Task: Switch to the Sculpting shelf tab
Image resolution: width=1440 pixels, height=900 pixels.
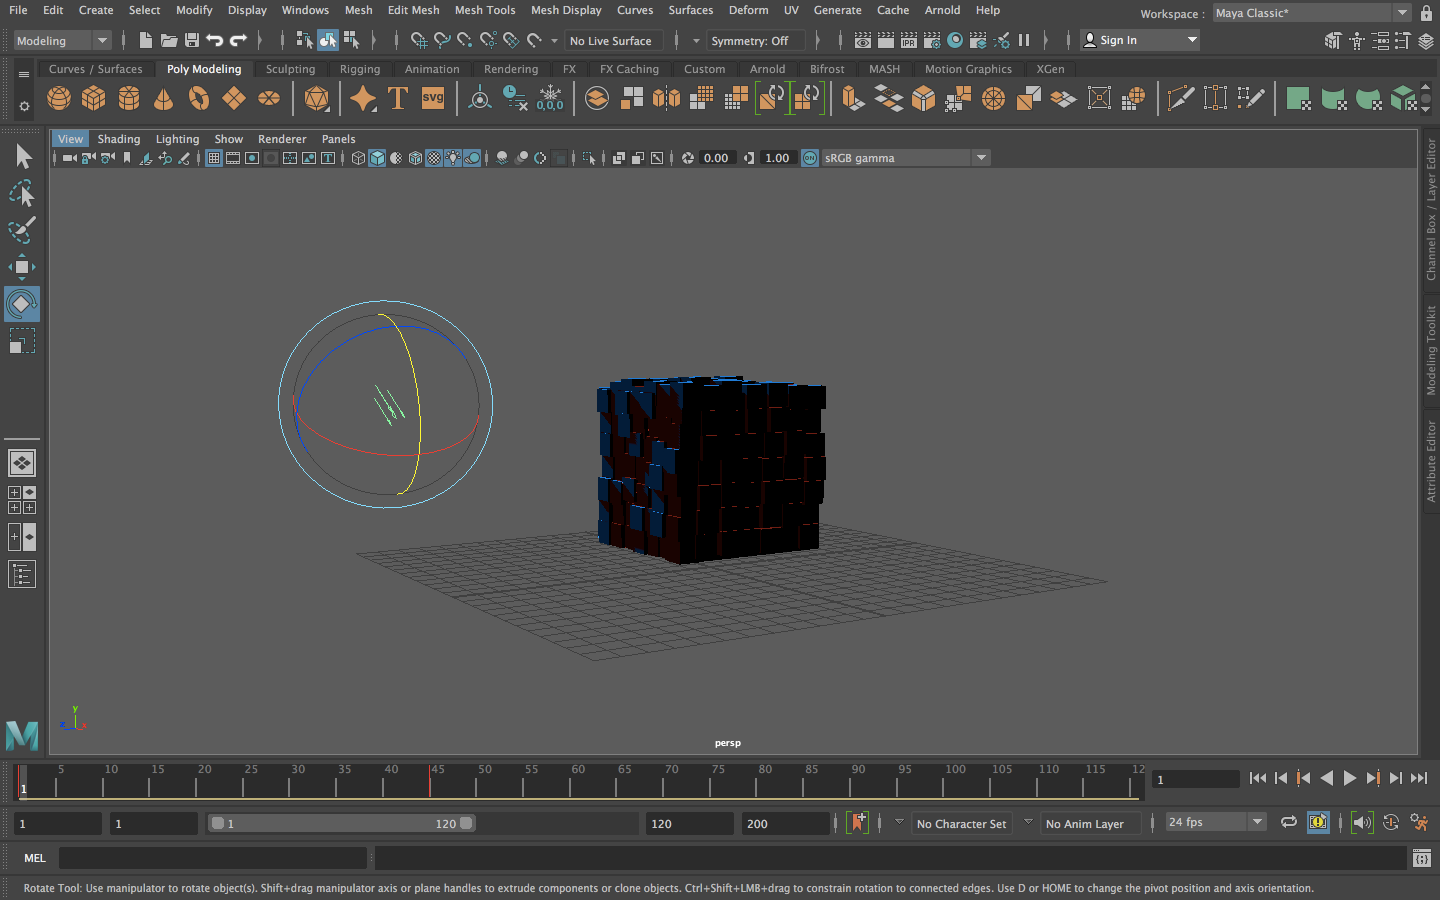Action: [290, 69]
